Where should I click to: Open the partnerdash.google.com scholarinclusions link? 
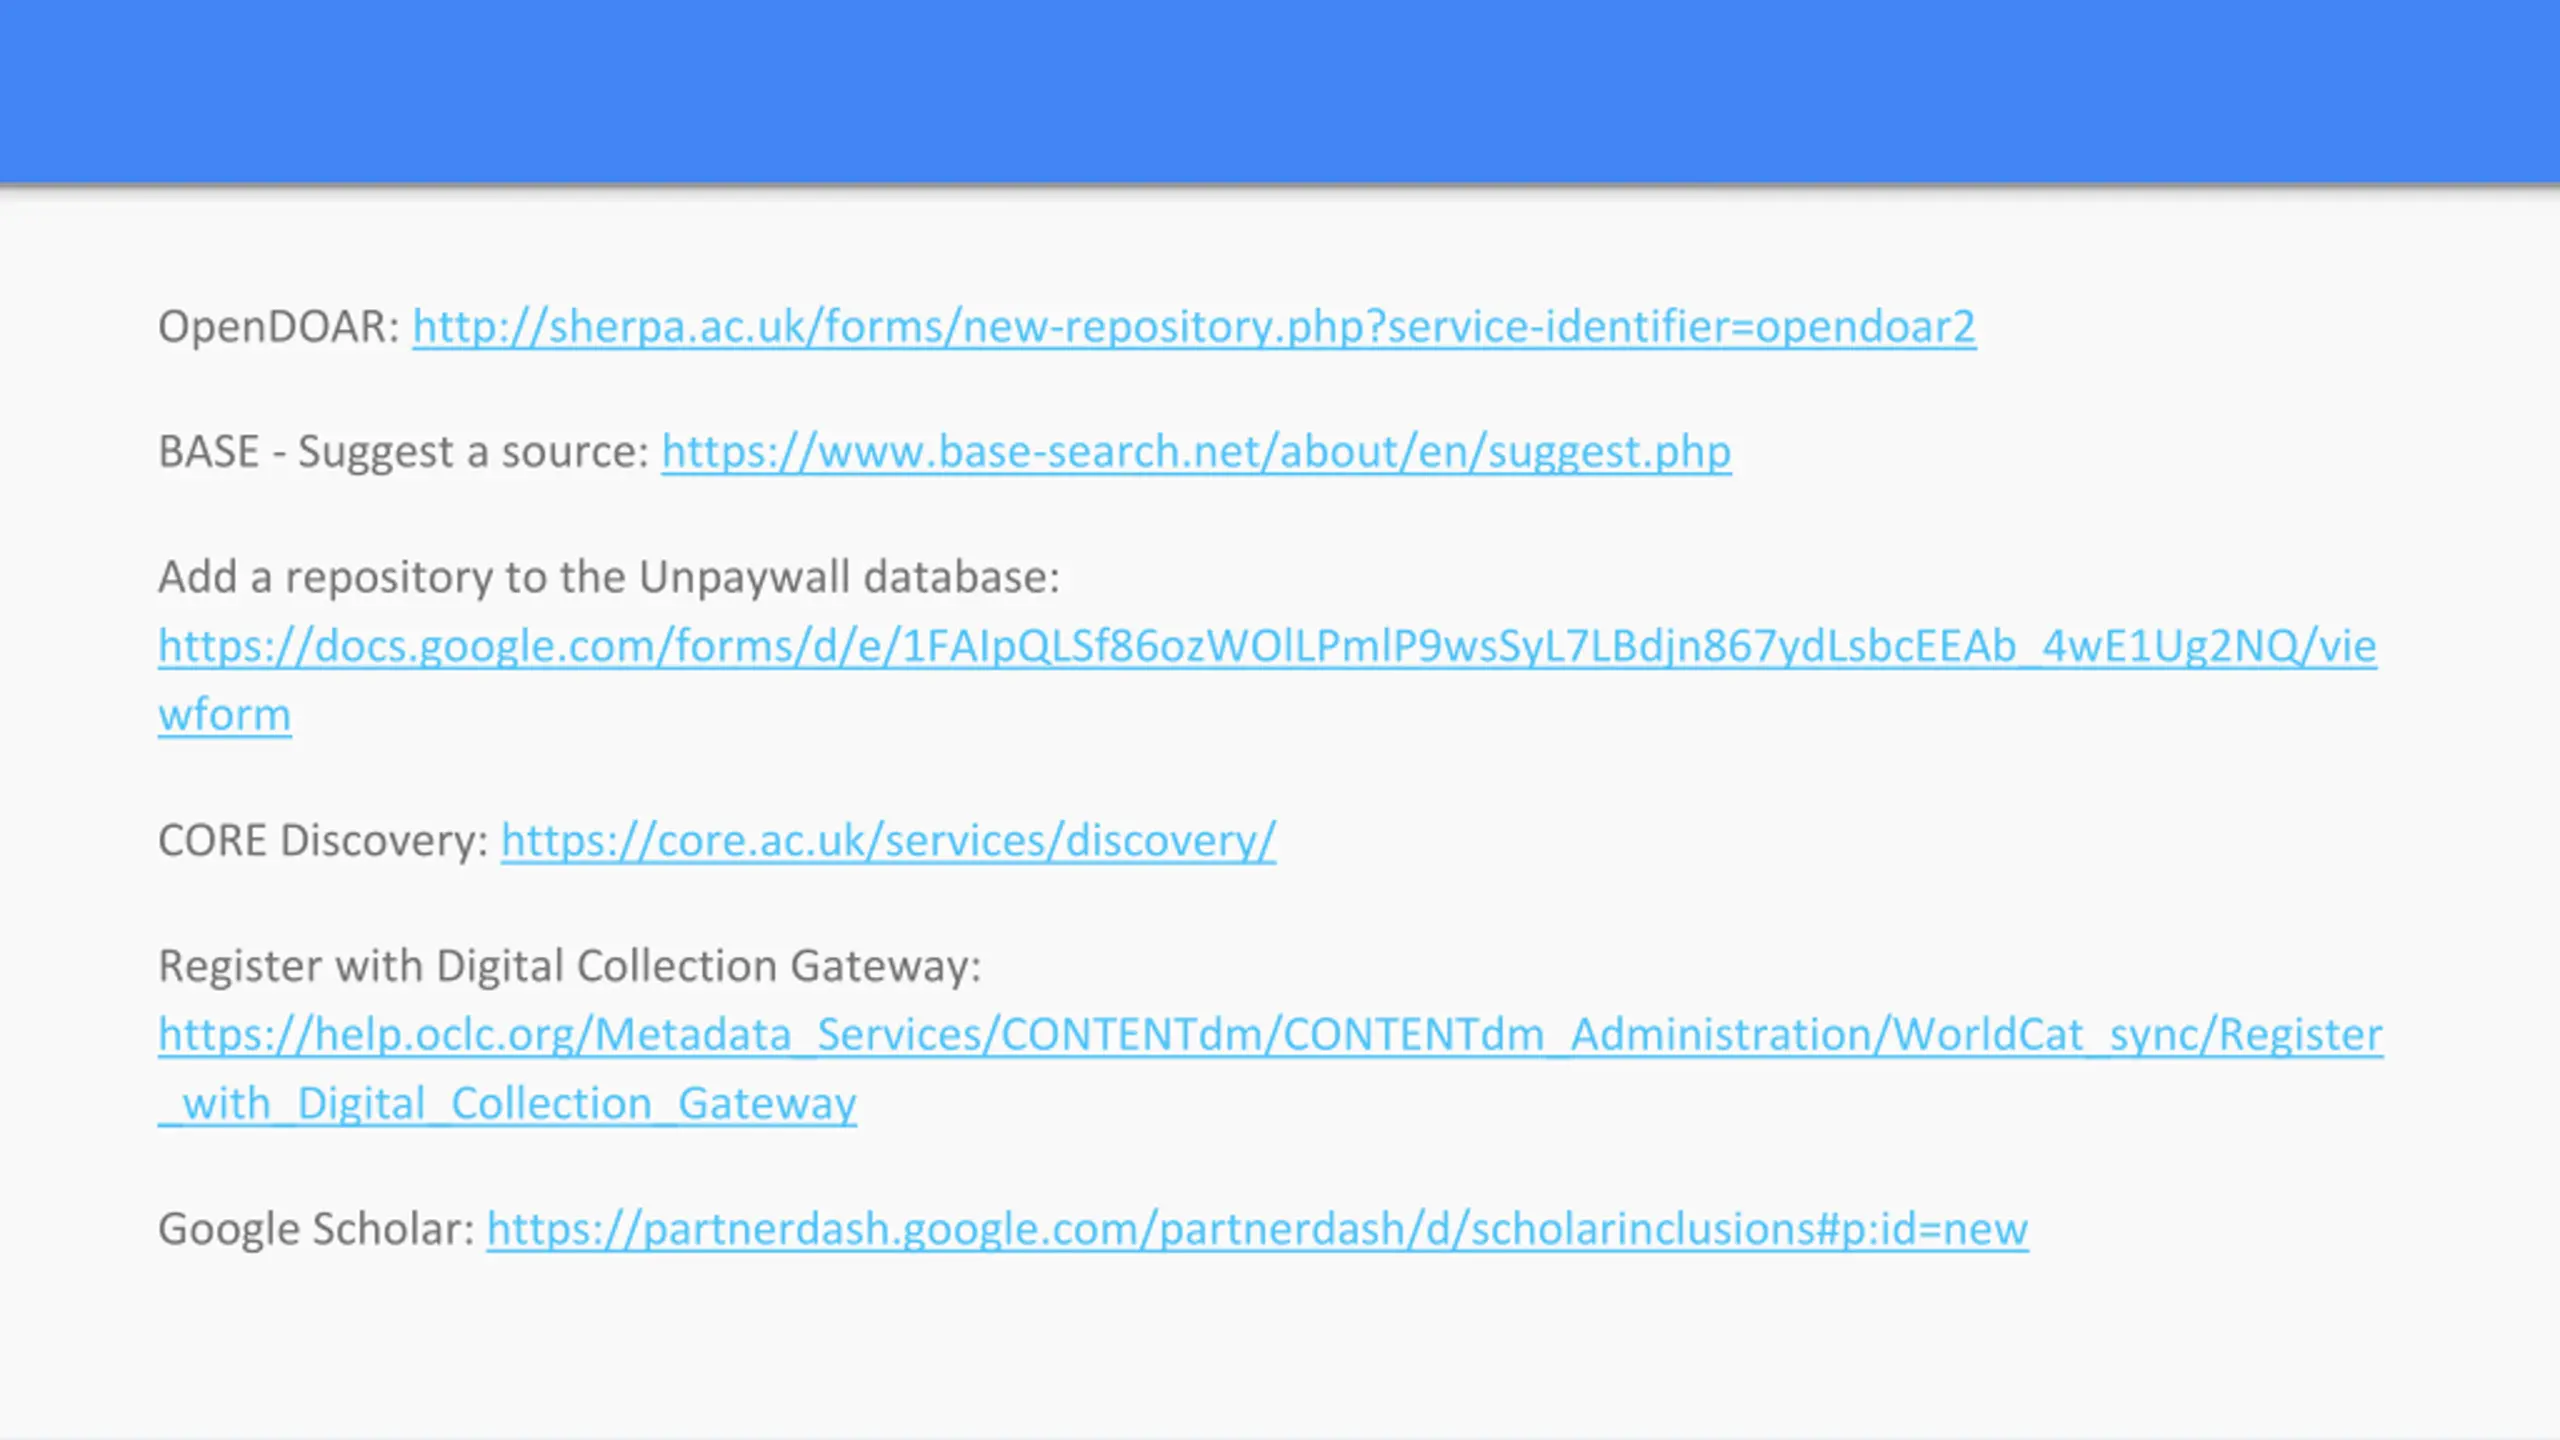1257,1229
